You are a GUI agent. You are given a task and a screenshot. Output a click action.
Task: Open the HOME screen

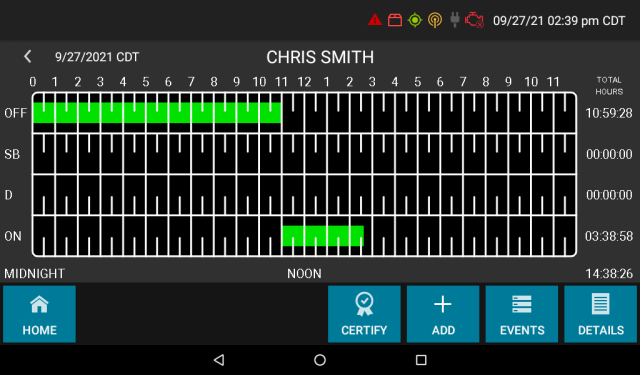[x=39, y=314]
